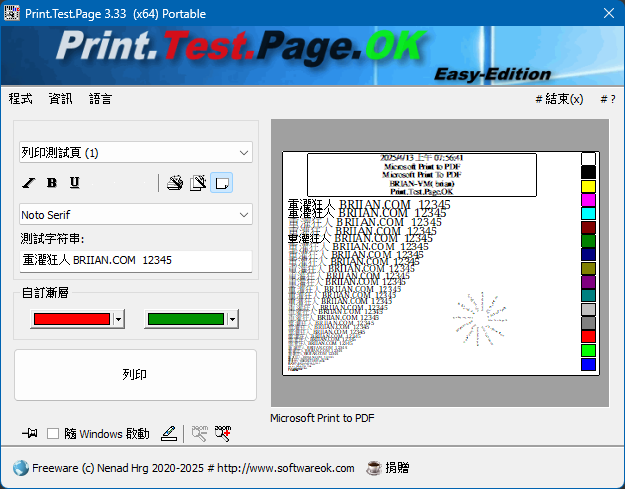Click the green gradient color swatch
The width and height of the screenshot is (625, 489).
[184, 319]
